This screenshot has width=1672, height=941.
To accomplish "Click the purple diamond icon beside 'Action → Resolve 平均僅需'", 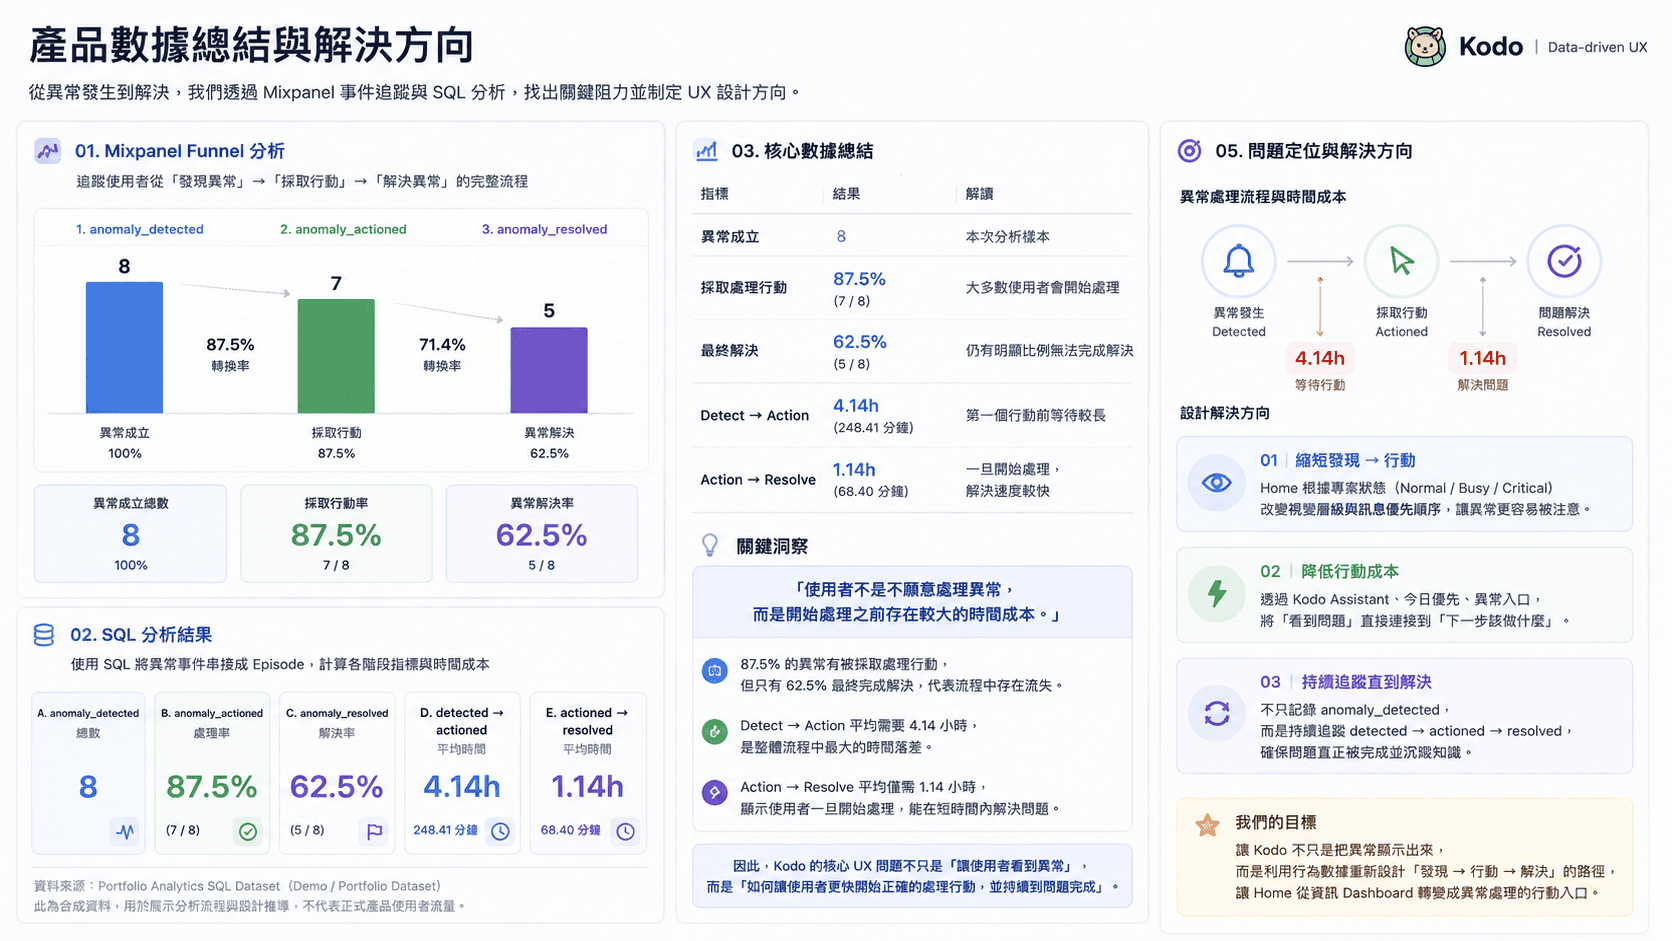I will pos(714,793).
